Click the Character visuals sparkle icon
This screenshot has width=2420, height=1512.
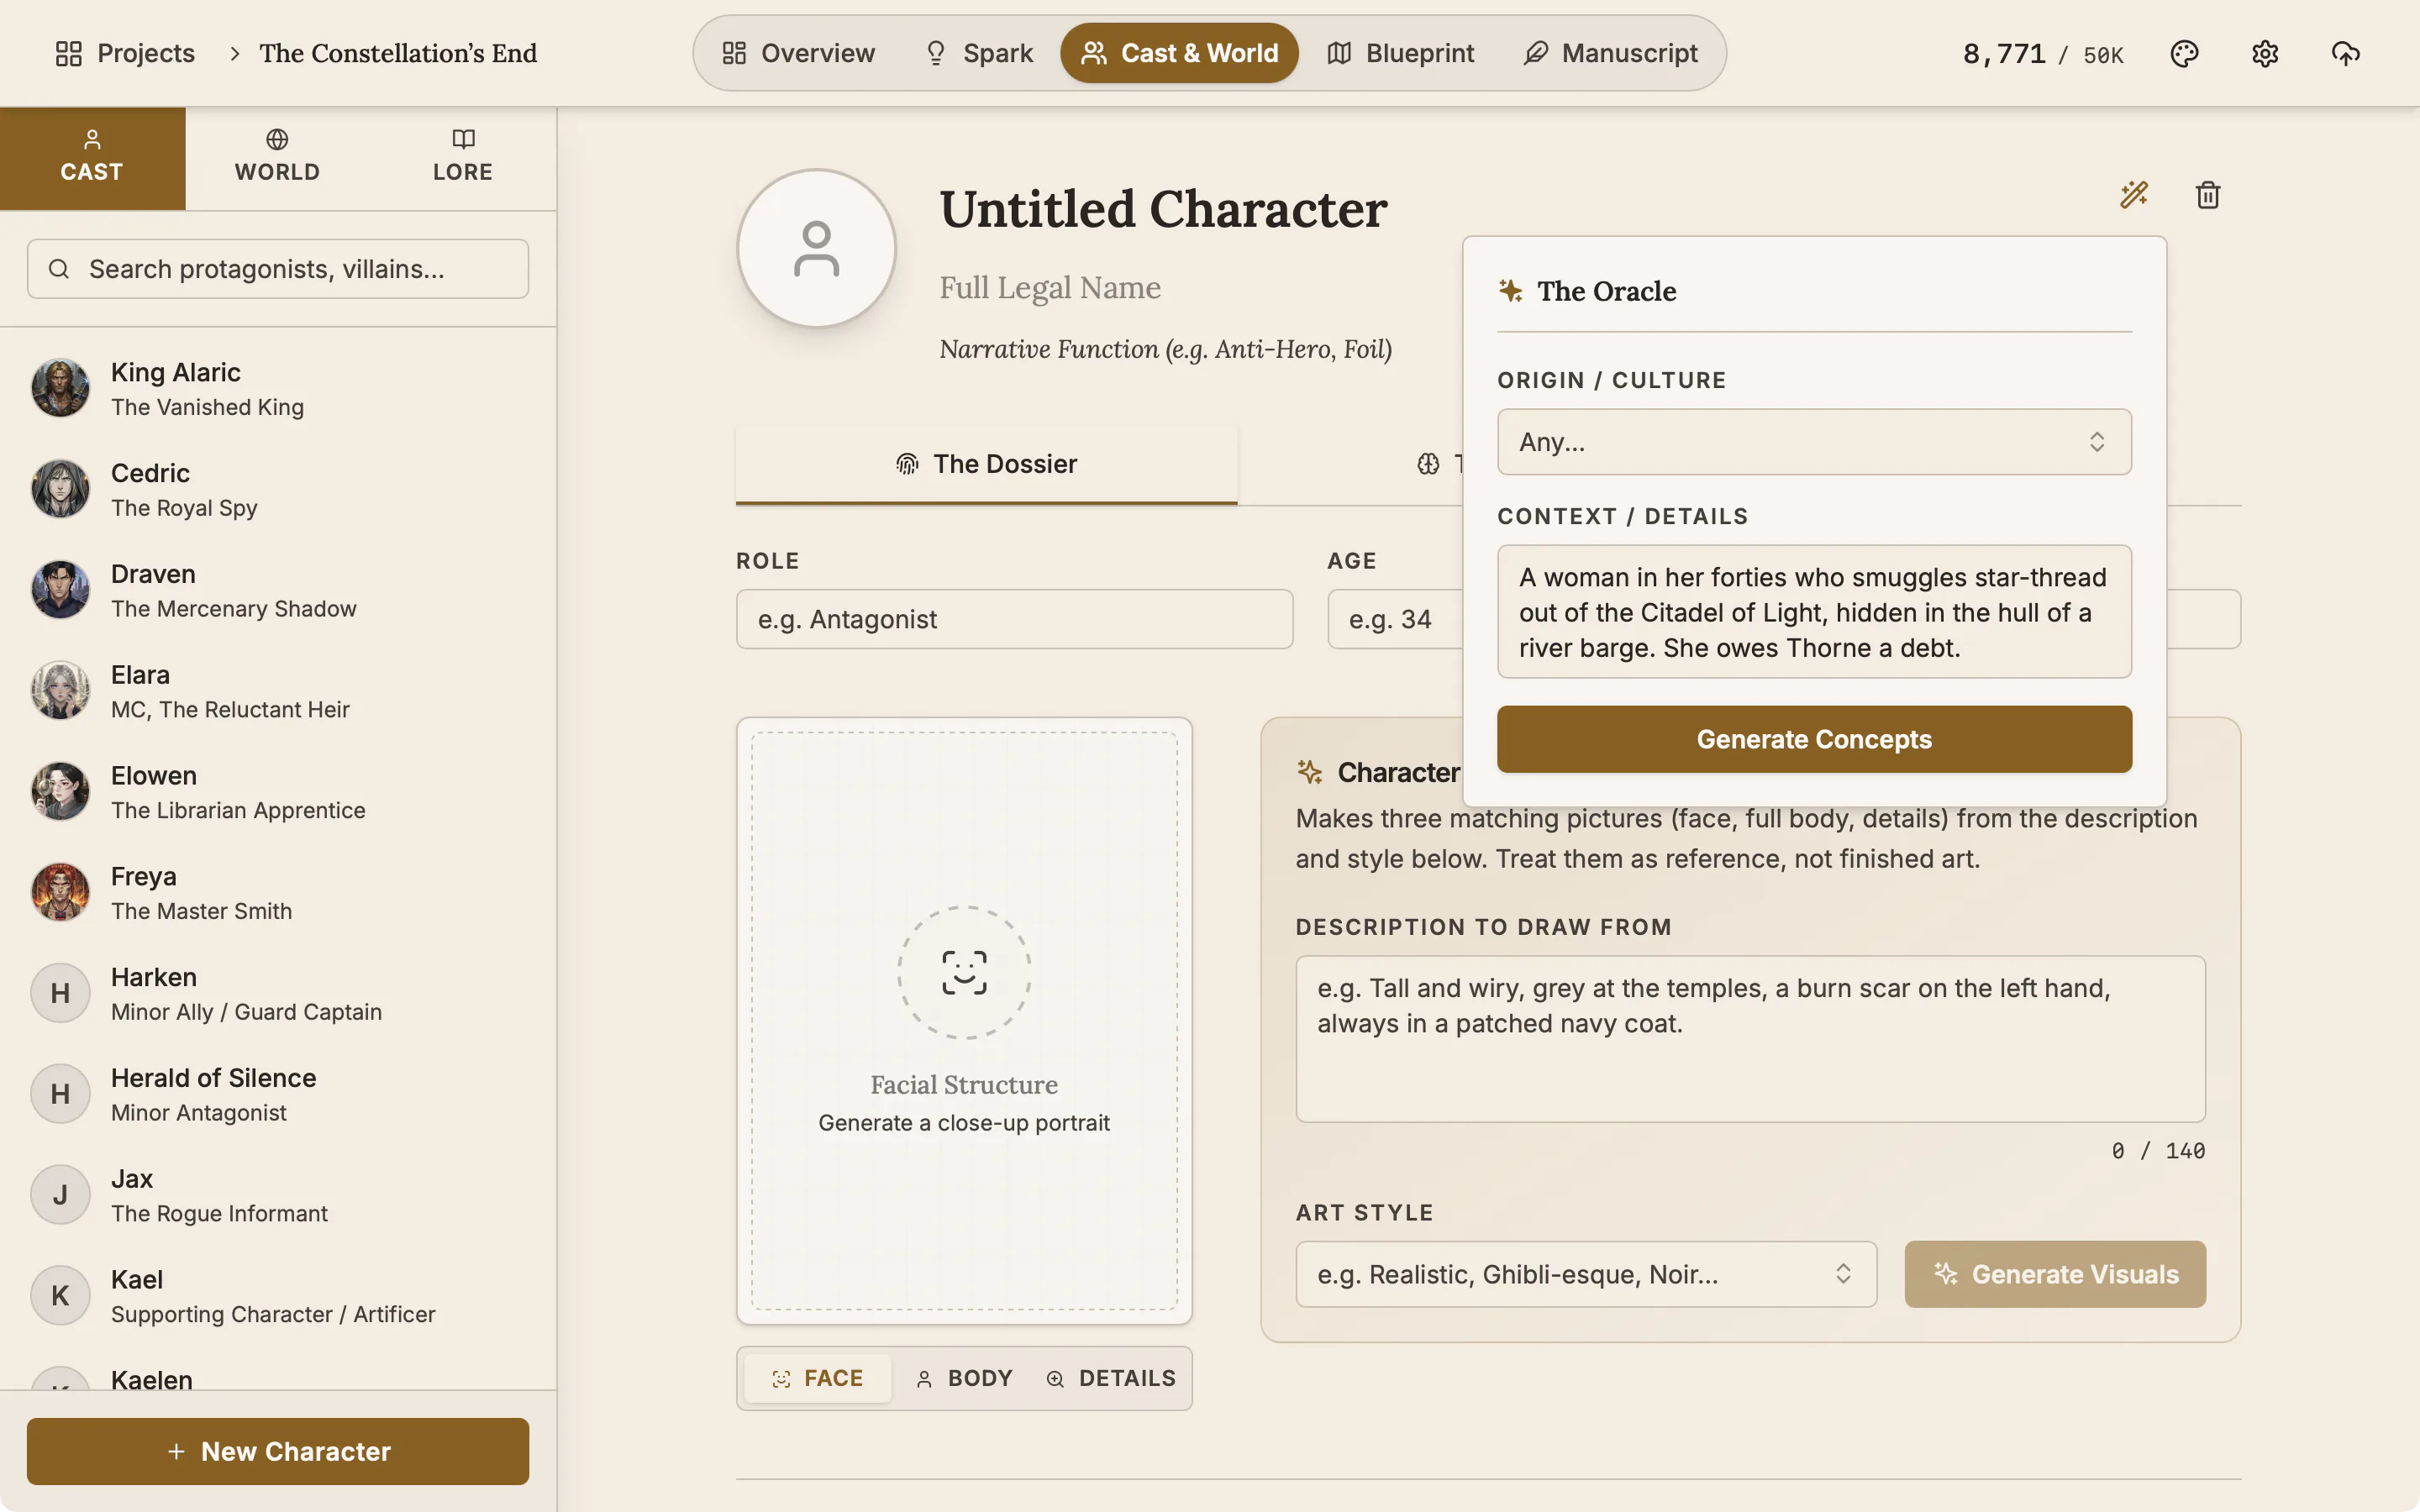coord(1309,772)
